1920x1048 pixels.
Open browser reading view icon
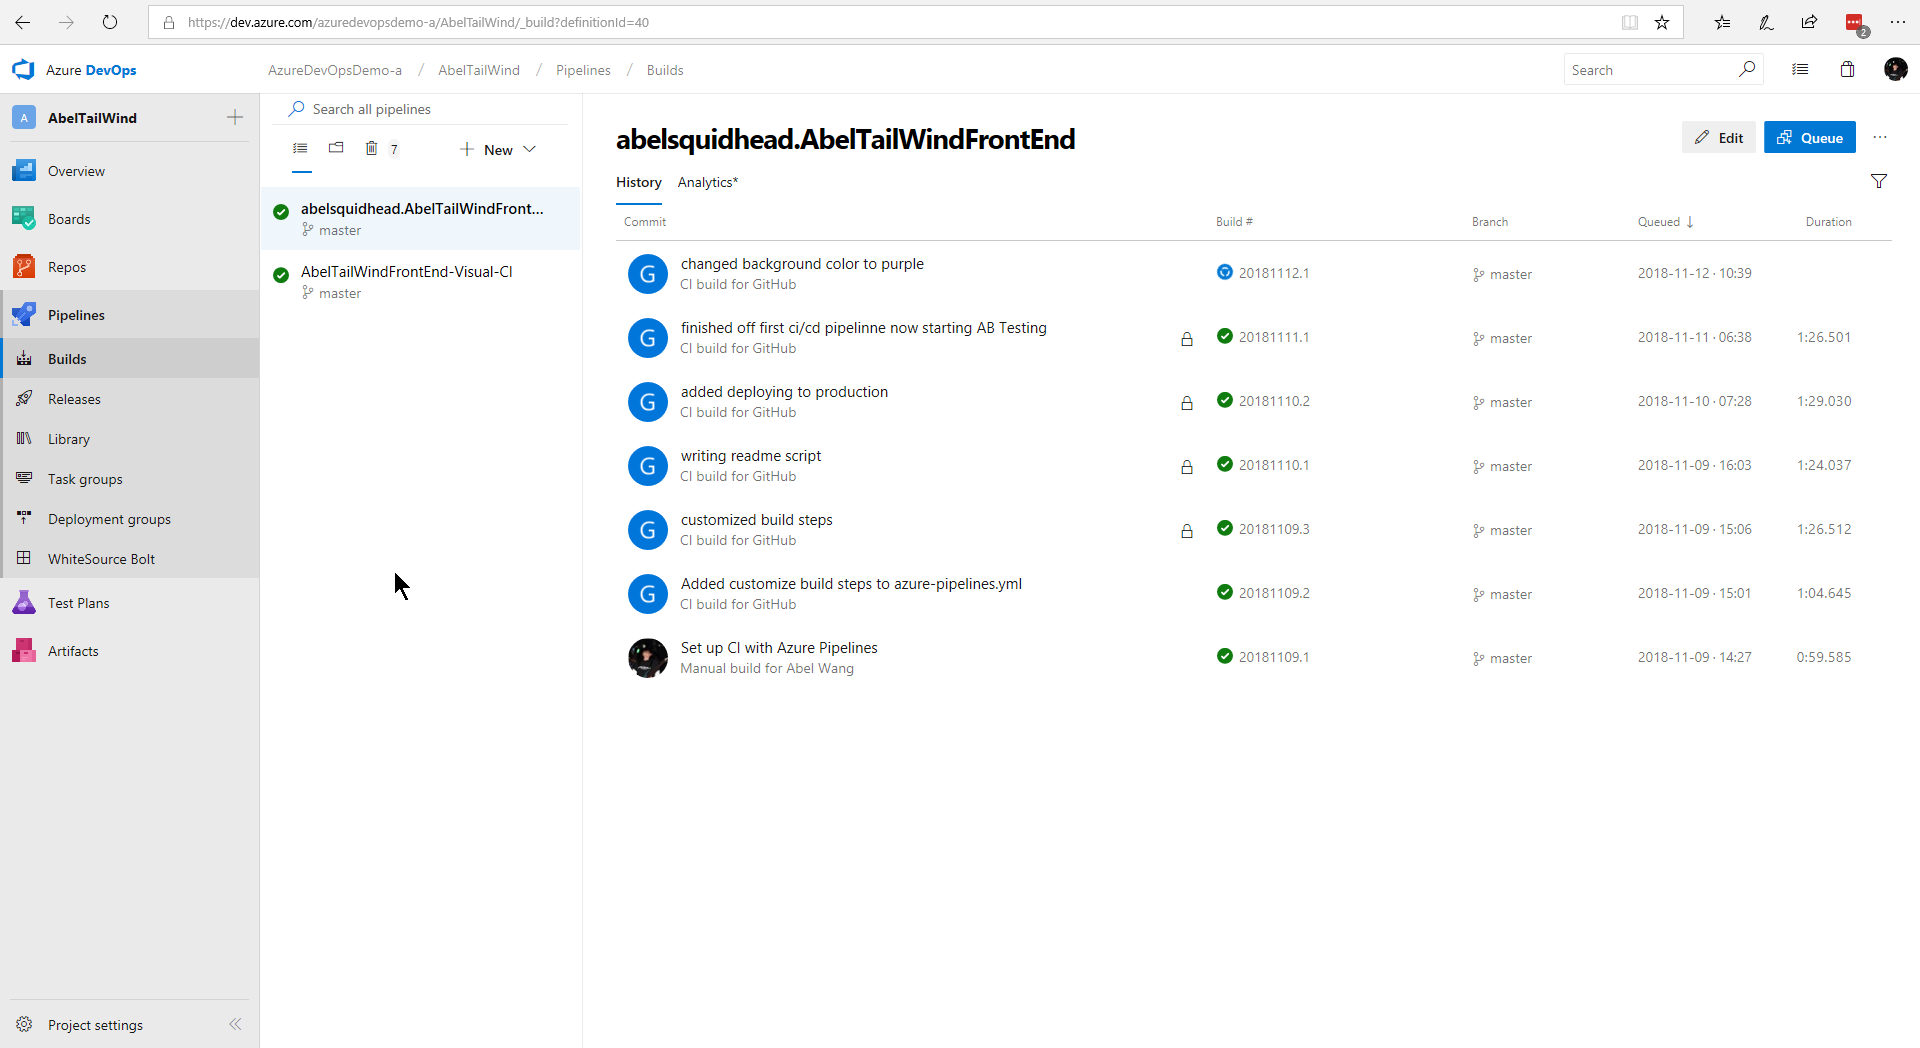coord(1630,22)
